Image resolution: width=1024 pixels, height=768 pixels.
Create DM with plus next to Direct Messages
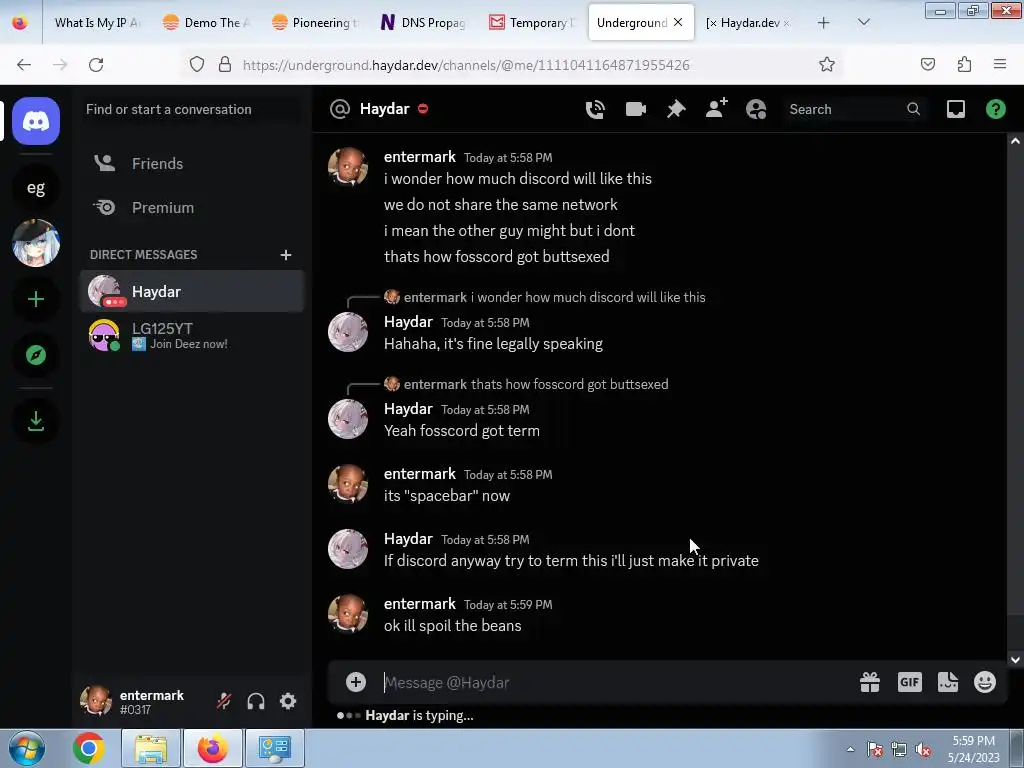click(x=285, y=255)
